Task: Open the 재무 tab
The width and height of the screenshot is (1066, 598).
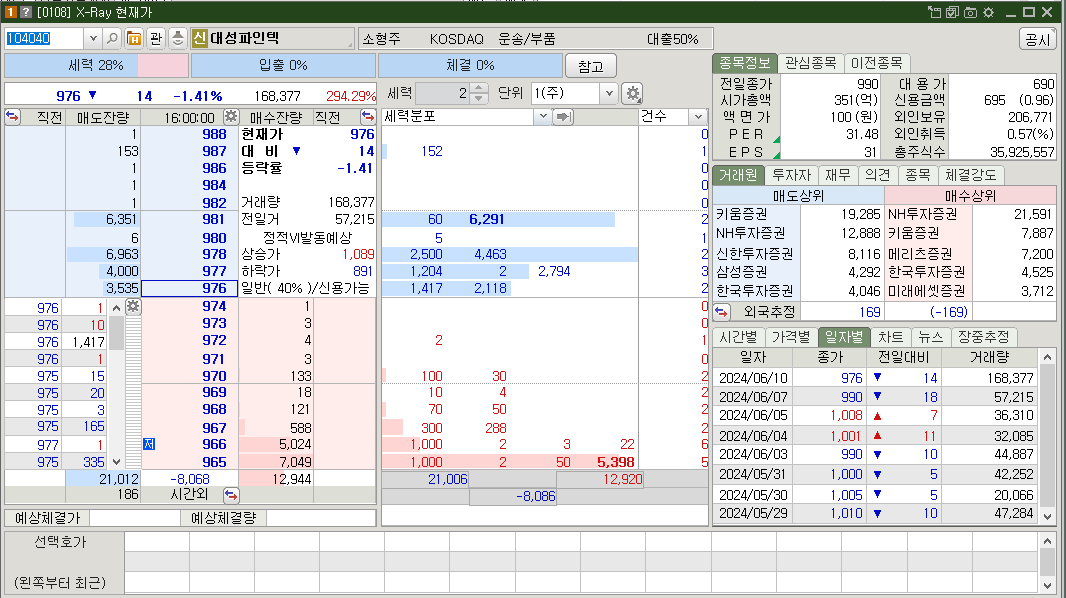Action: 838,175
